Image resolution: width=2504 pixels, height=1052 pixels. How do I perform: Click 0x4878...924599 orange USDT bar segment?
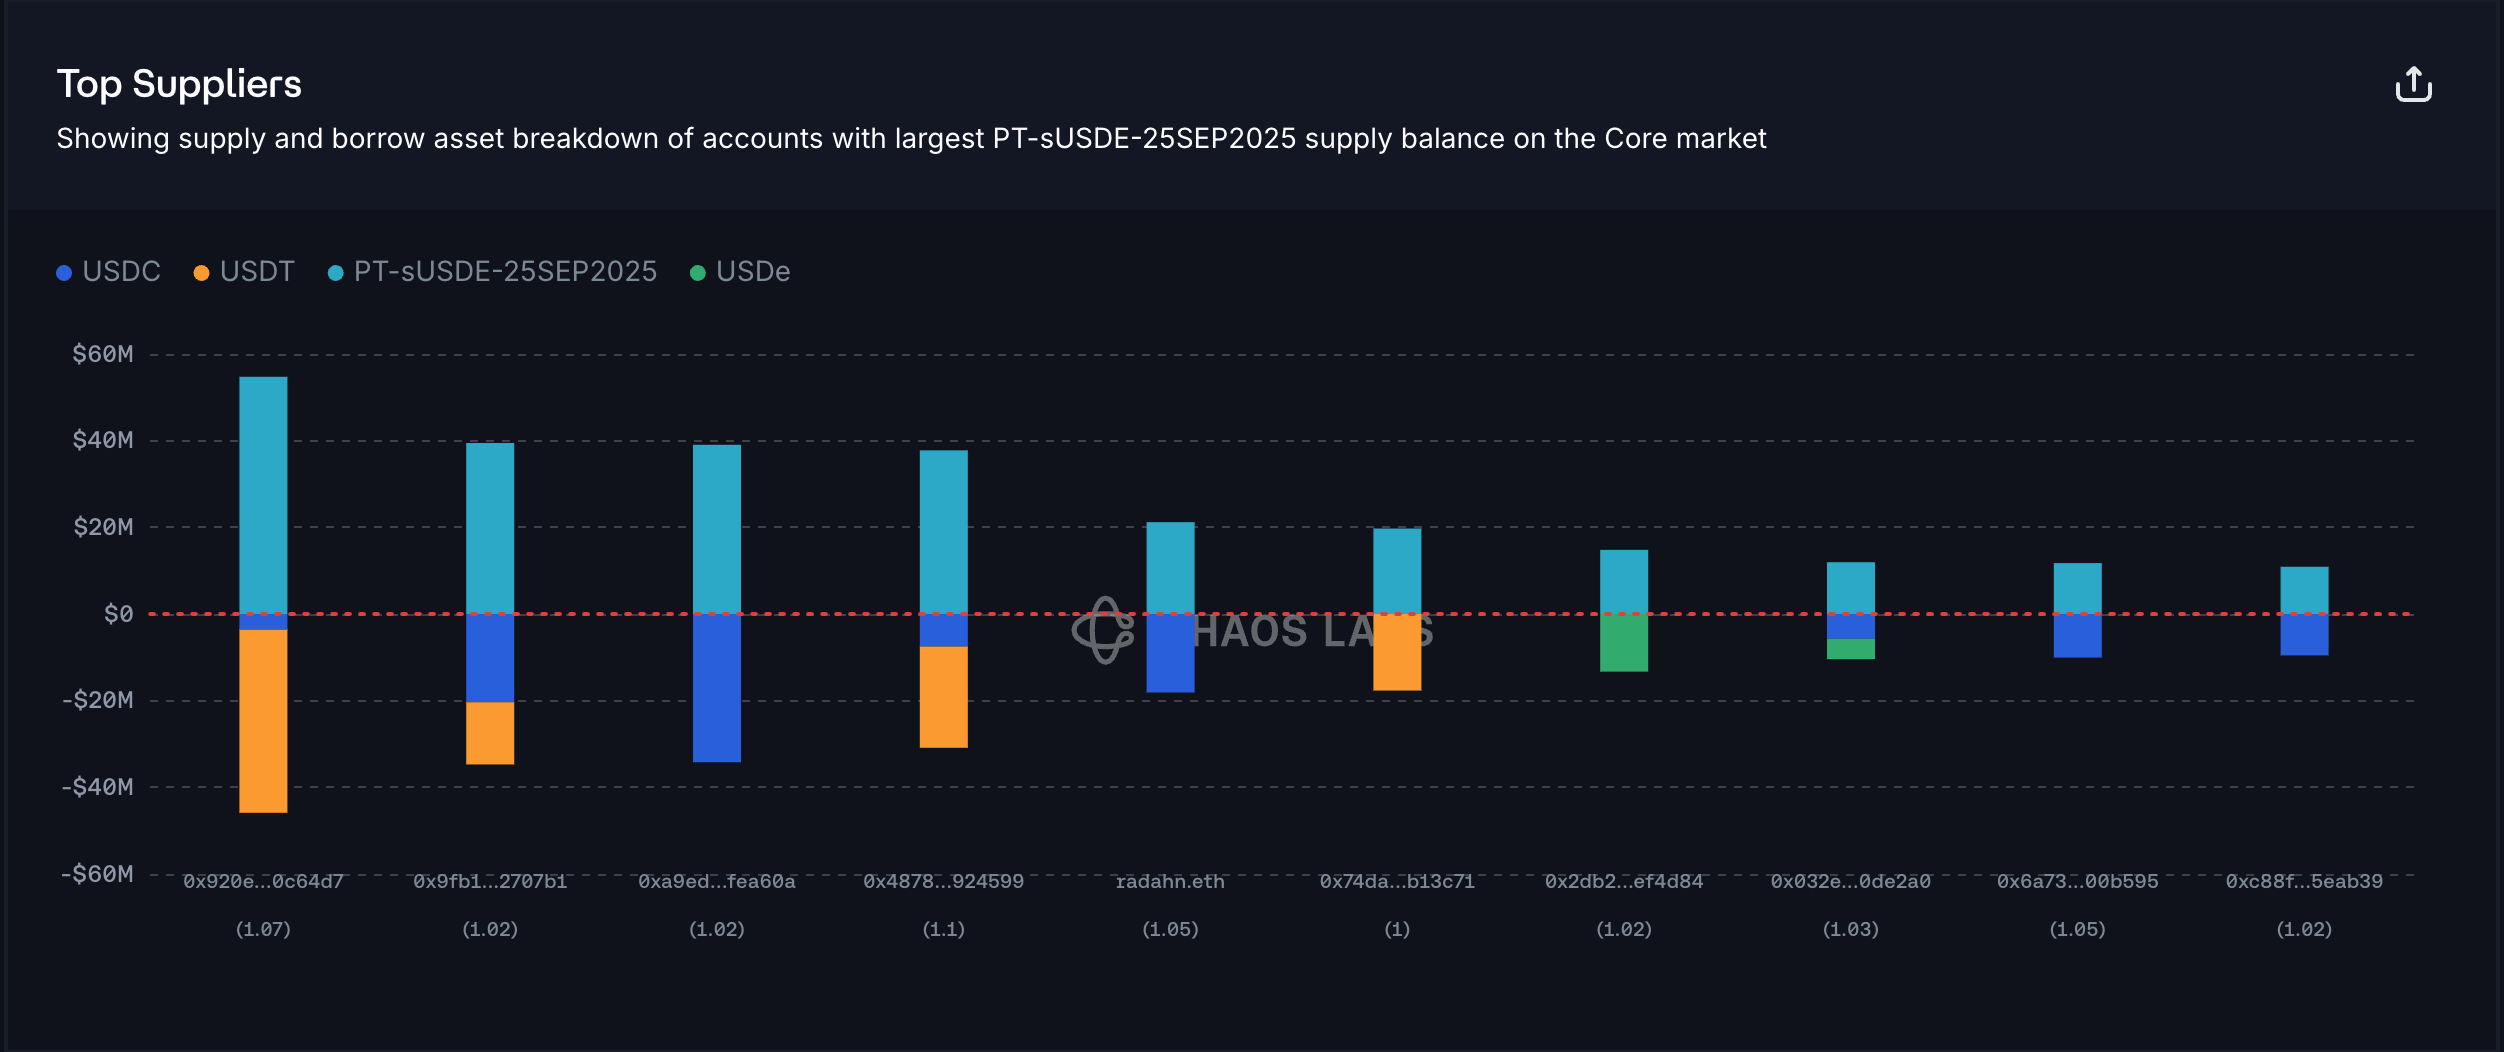pyautogui.click(x=943, y=697)
